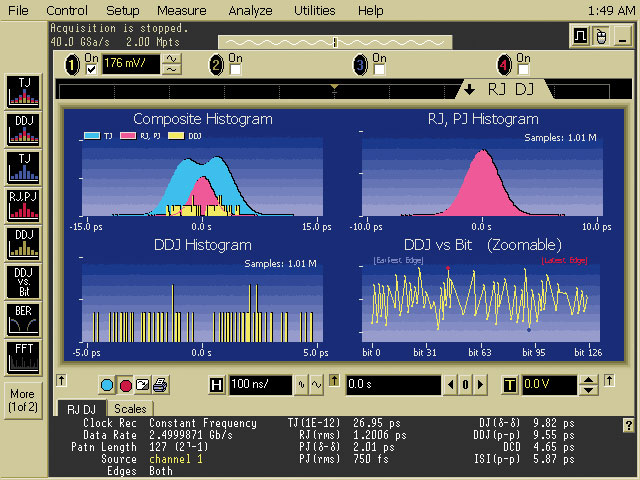
Task: Click the yellow DDJ legend swatch
Action: click(176, 136)
